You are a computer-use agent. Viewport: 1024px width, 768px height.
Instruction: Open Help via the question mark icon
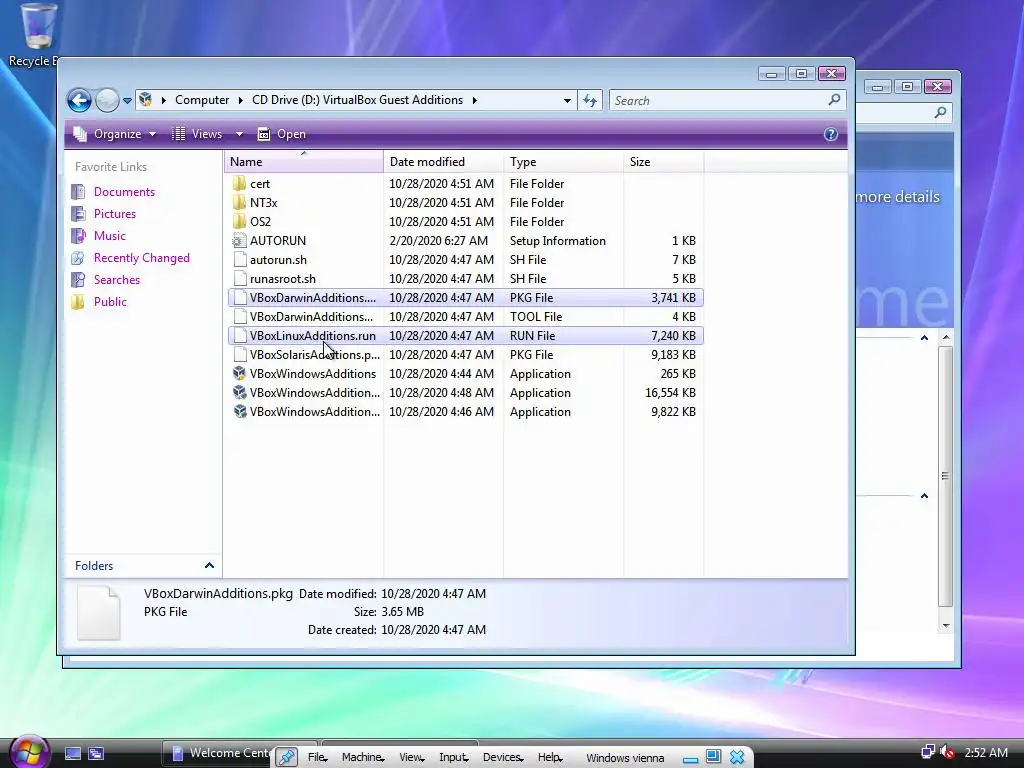831,134
